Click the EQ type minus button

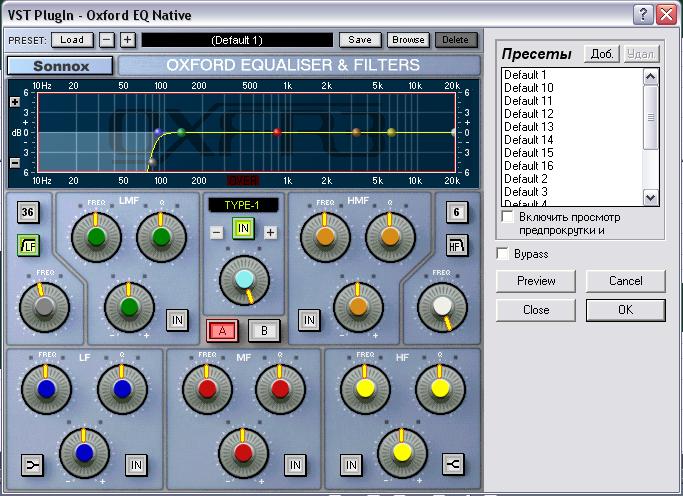tap(216, 233)
